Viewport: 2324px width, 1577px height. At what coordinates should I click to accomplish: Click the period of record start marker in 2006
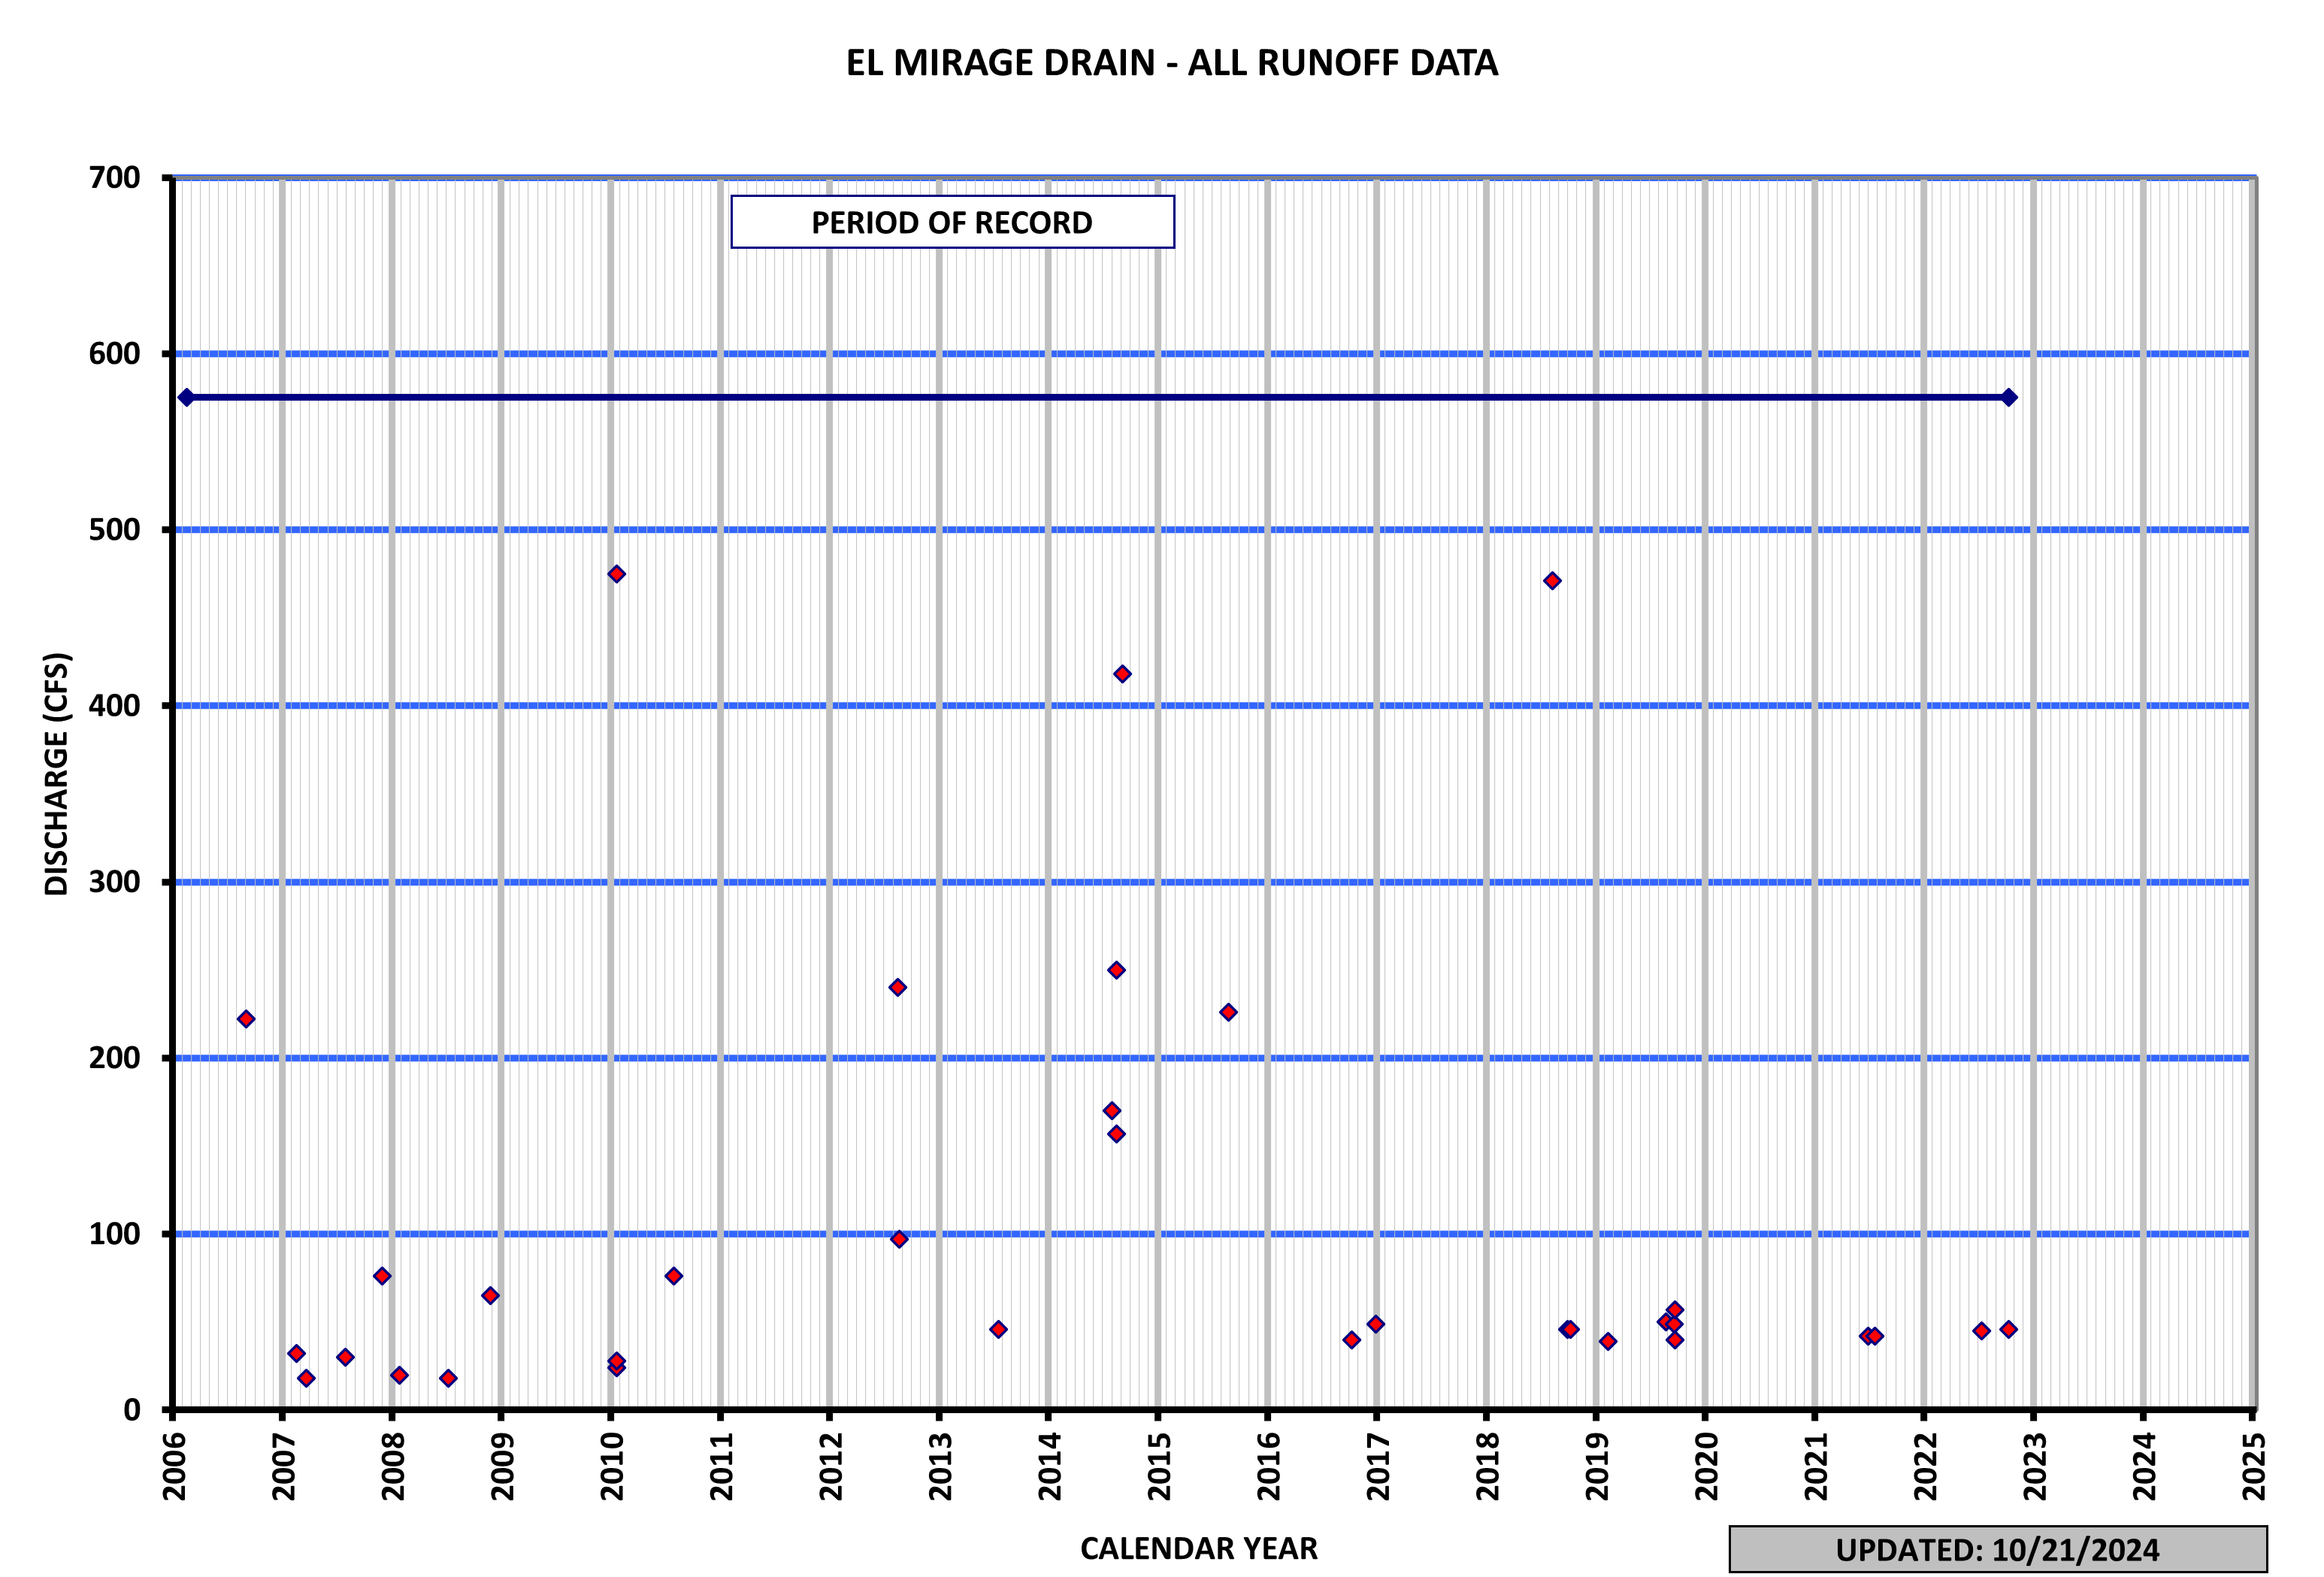[186, 398]
